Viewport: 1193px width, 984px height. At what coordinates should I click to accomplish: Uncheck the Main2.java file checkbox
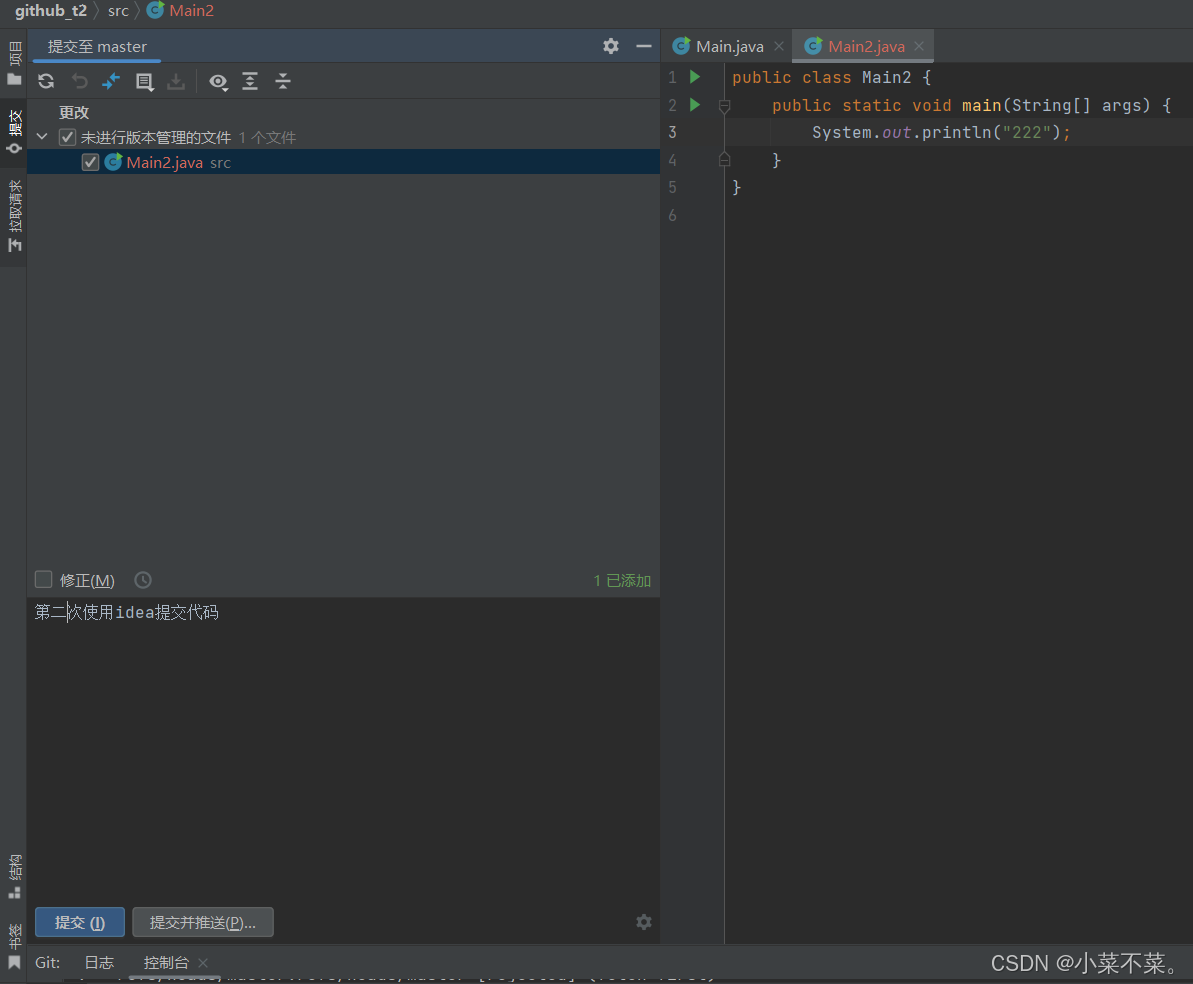pos(90,162)
